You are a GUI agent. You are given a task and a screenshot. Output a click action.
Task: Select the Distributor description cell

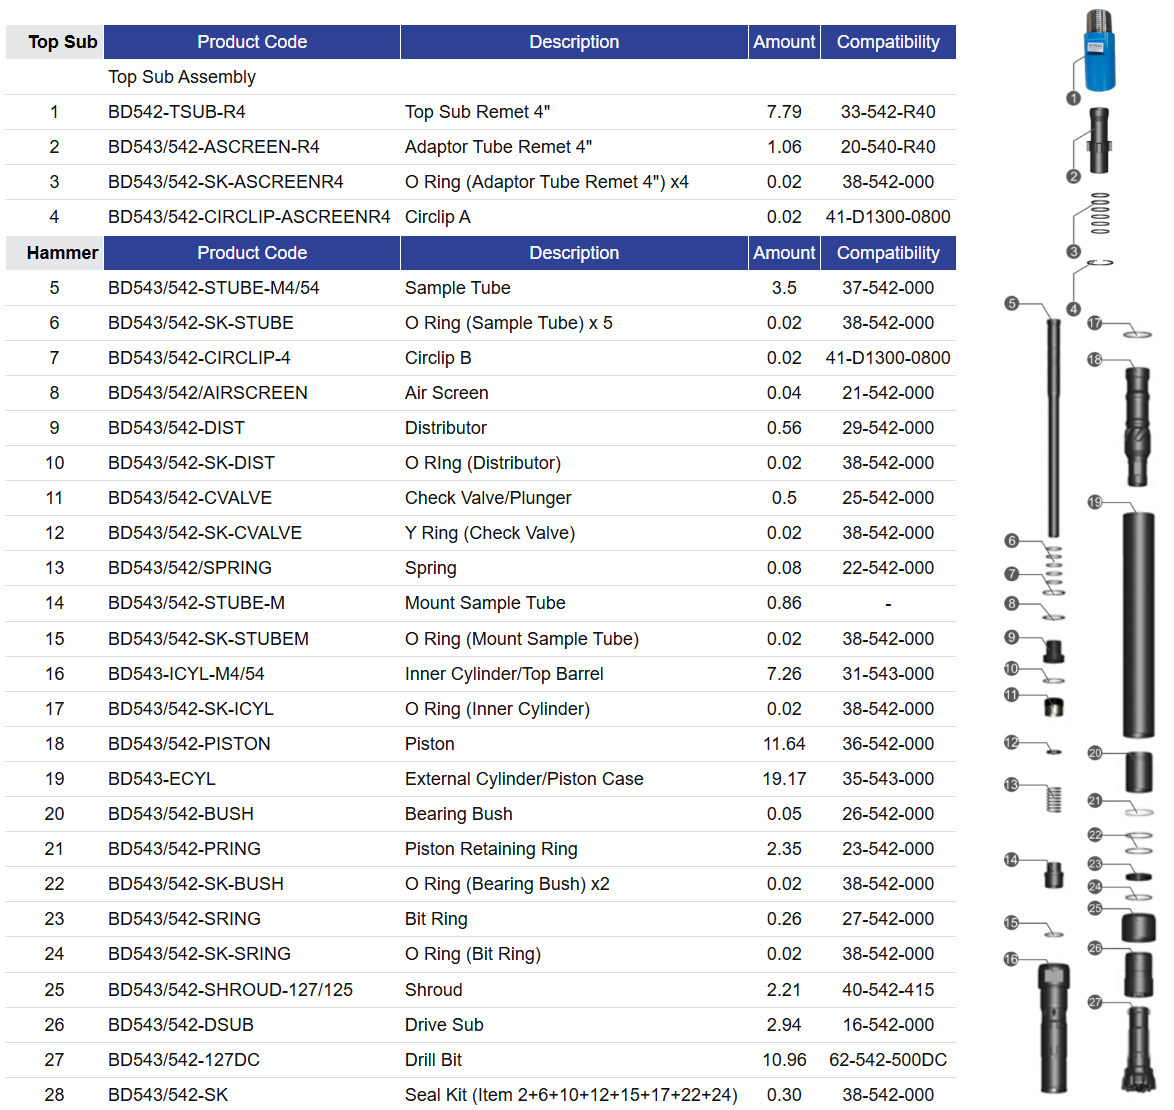point(445,428)
